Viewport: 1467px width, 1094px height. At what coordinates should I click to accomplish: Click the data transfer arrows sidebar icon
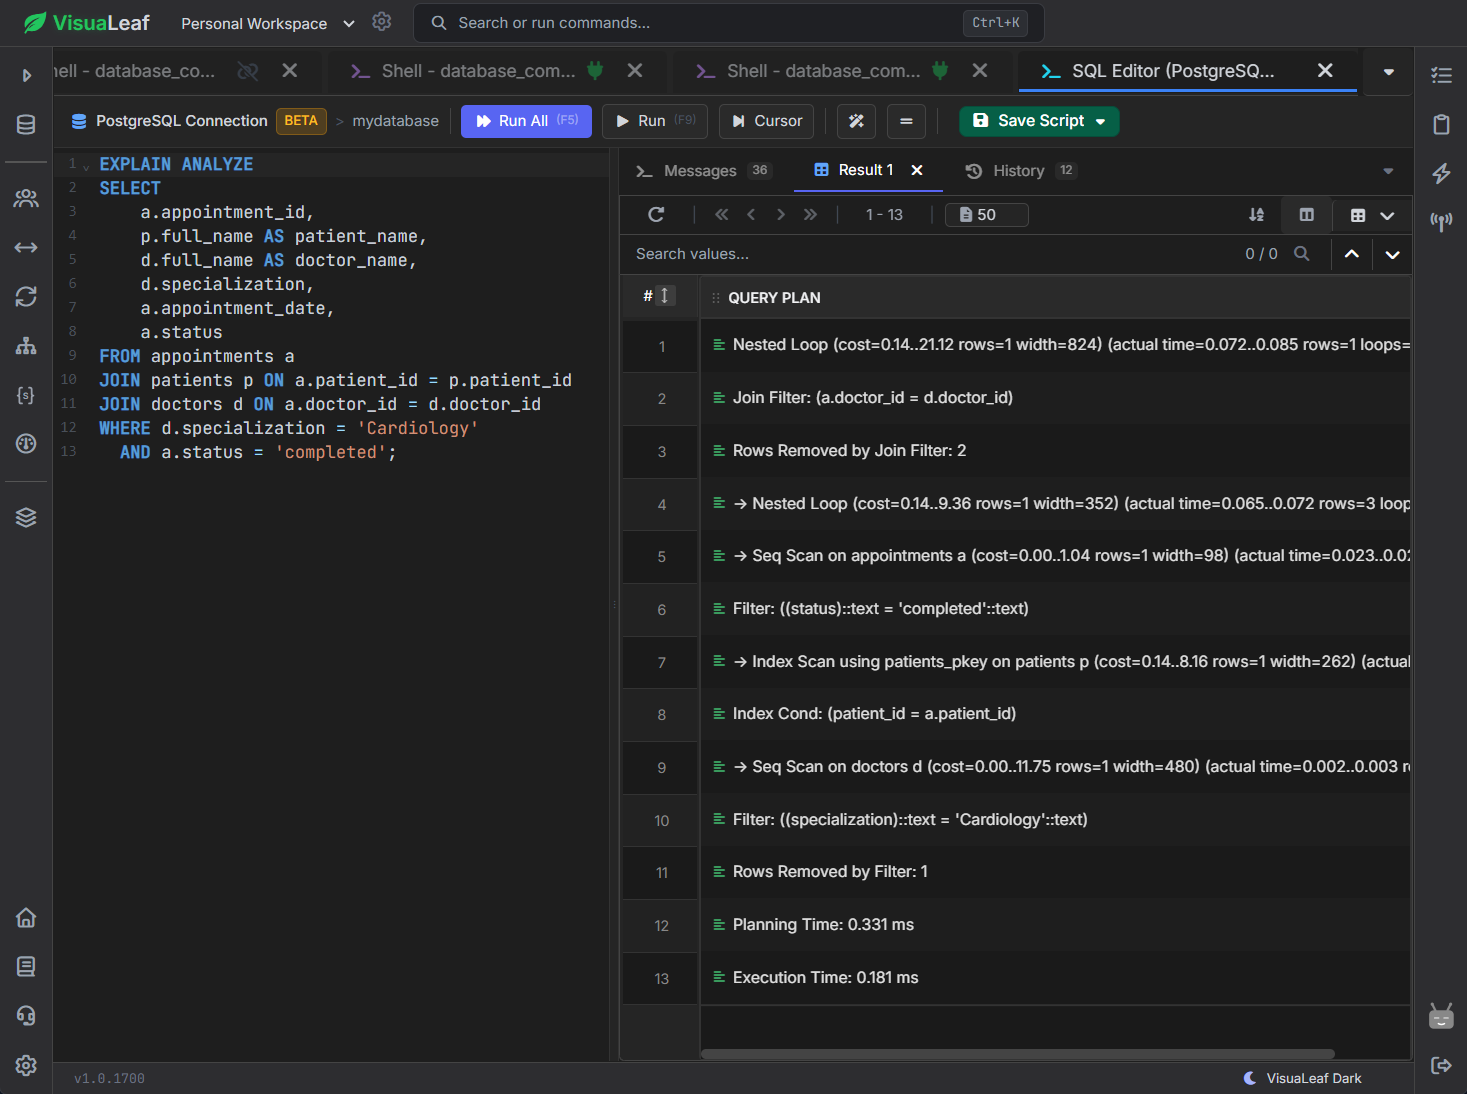[x=26, y=247]
